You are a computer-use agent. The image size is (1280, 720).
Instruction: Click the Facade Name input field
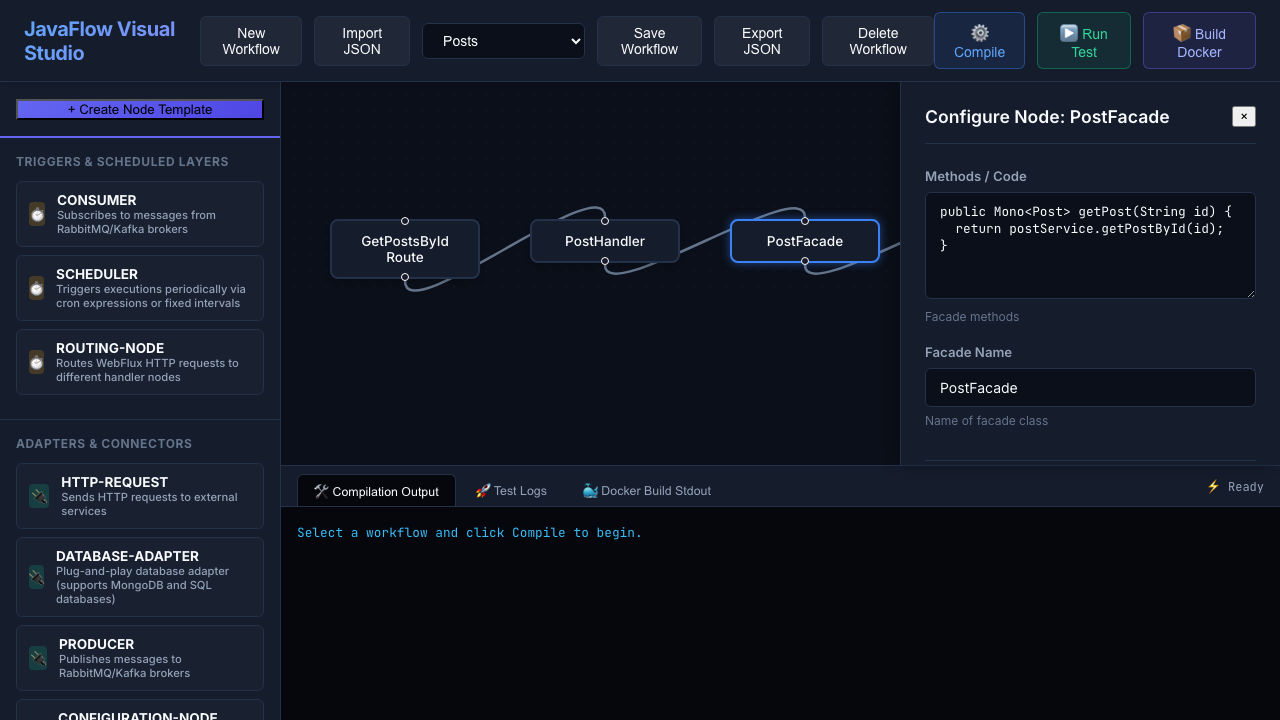pyautogui.click(x=1090, y=388)
